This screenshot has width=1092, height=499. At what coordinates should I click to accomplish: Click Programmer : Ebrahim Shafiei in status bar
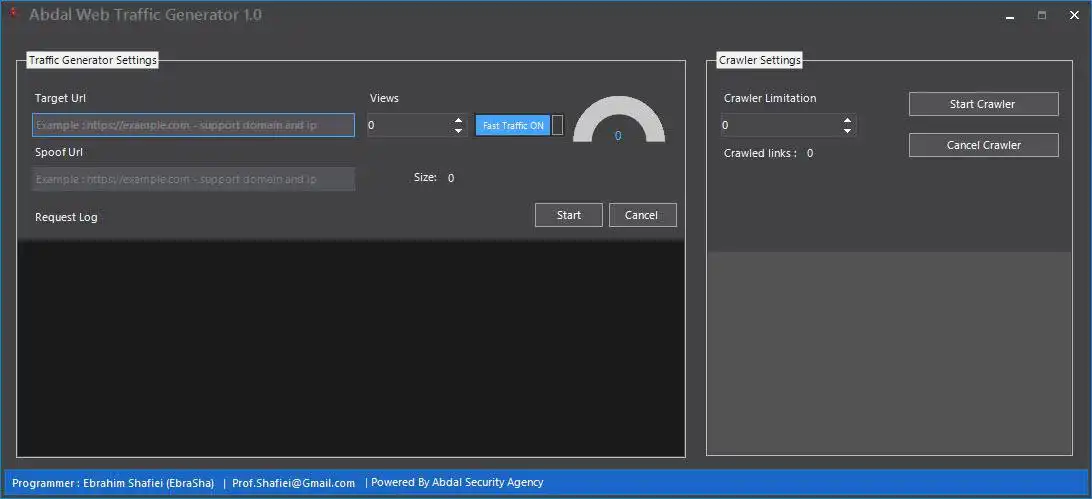click(113, 482)
